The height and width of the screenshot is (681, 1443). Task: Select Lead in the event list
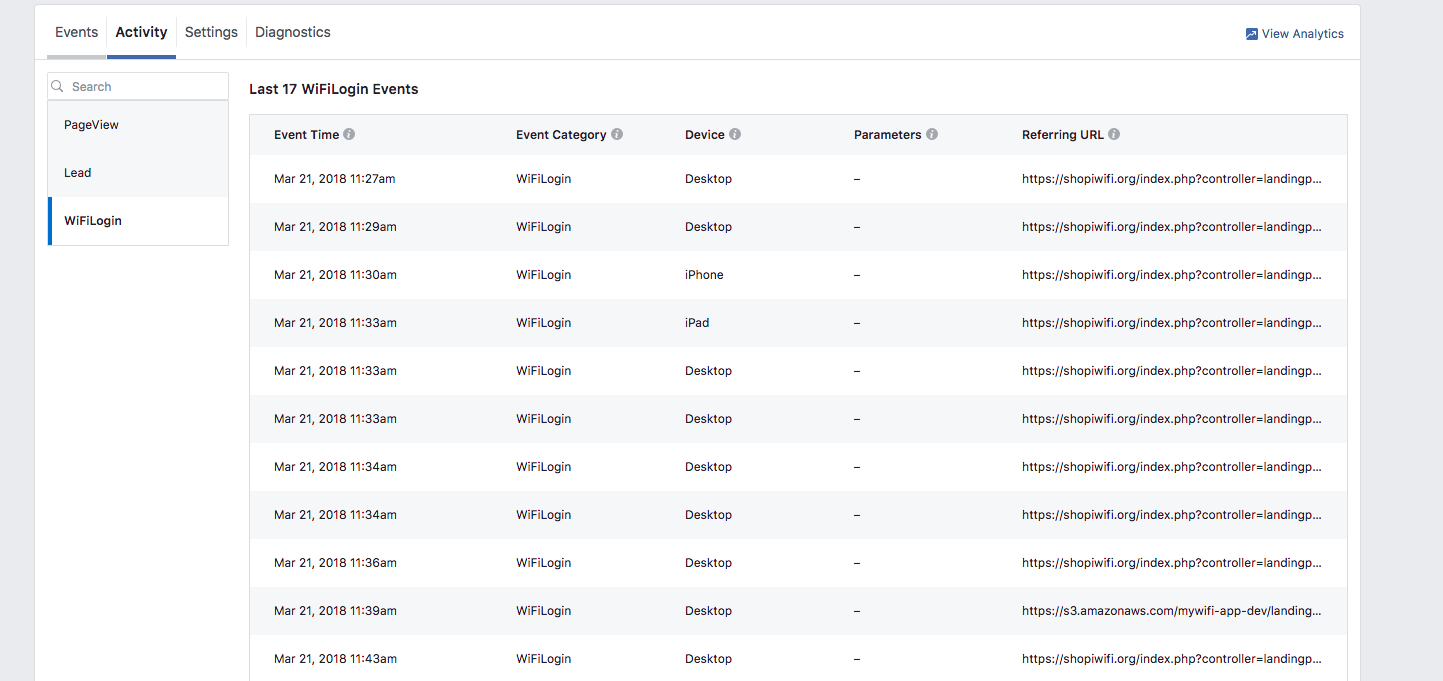click(x=138, y=173)
